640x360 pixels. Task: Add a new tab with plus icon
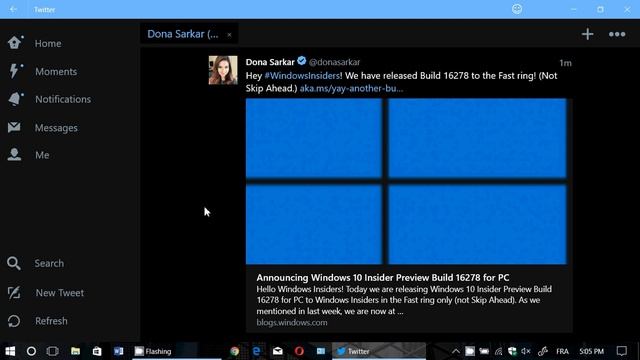coord(587,34)
